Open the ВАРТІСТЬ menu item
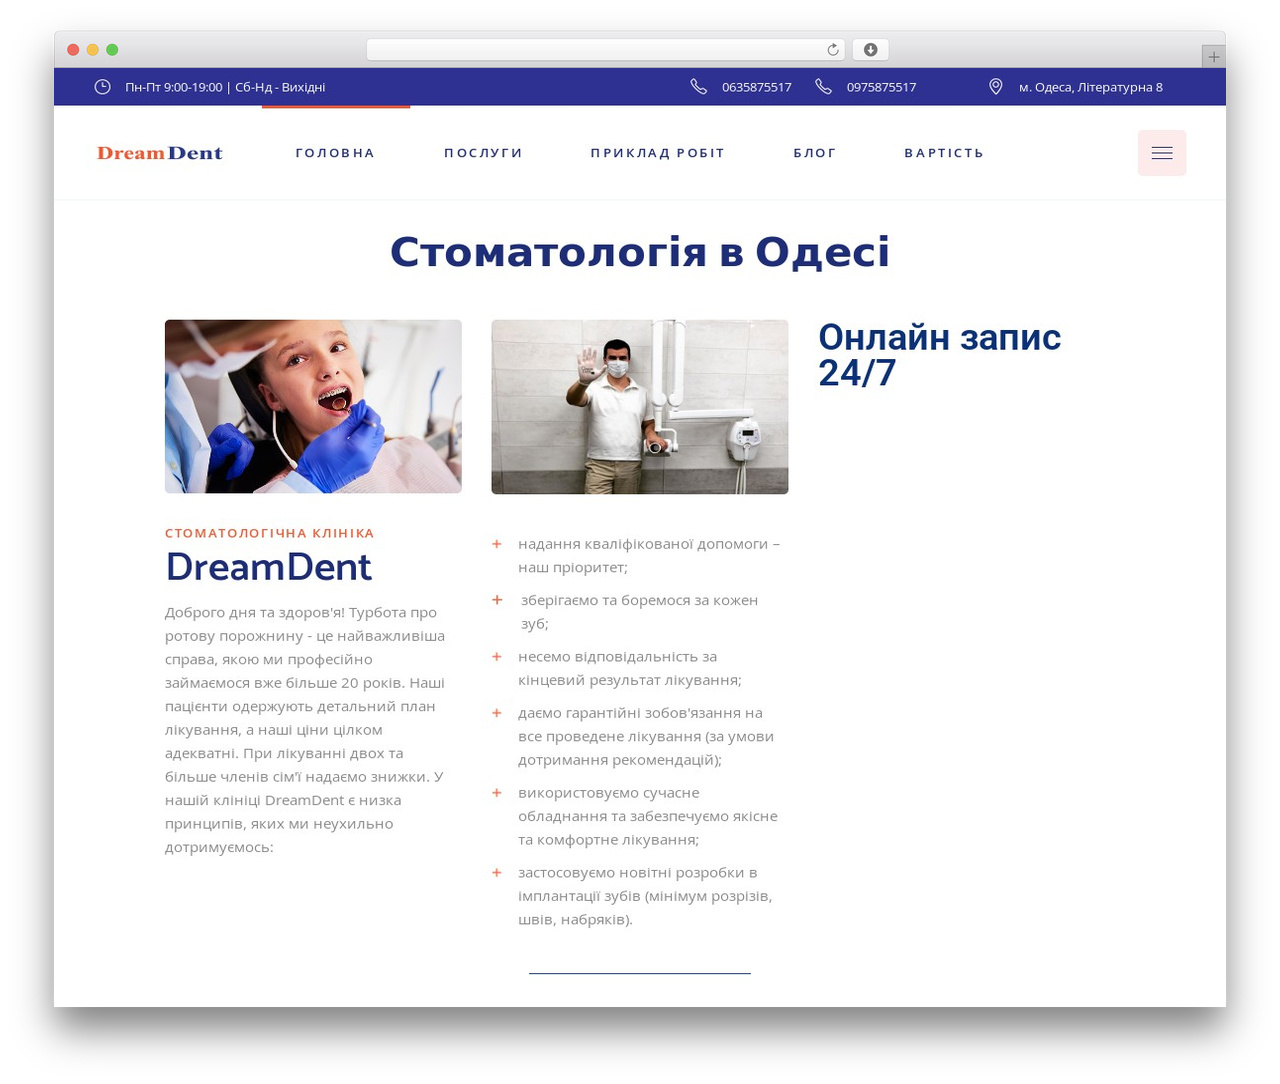This screenshot has height=1084, width=1280. click(x=944, y=153)
